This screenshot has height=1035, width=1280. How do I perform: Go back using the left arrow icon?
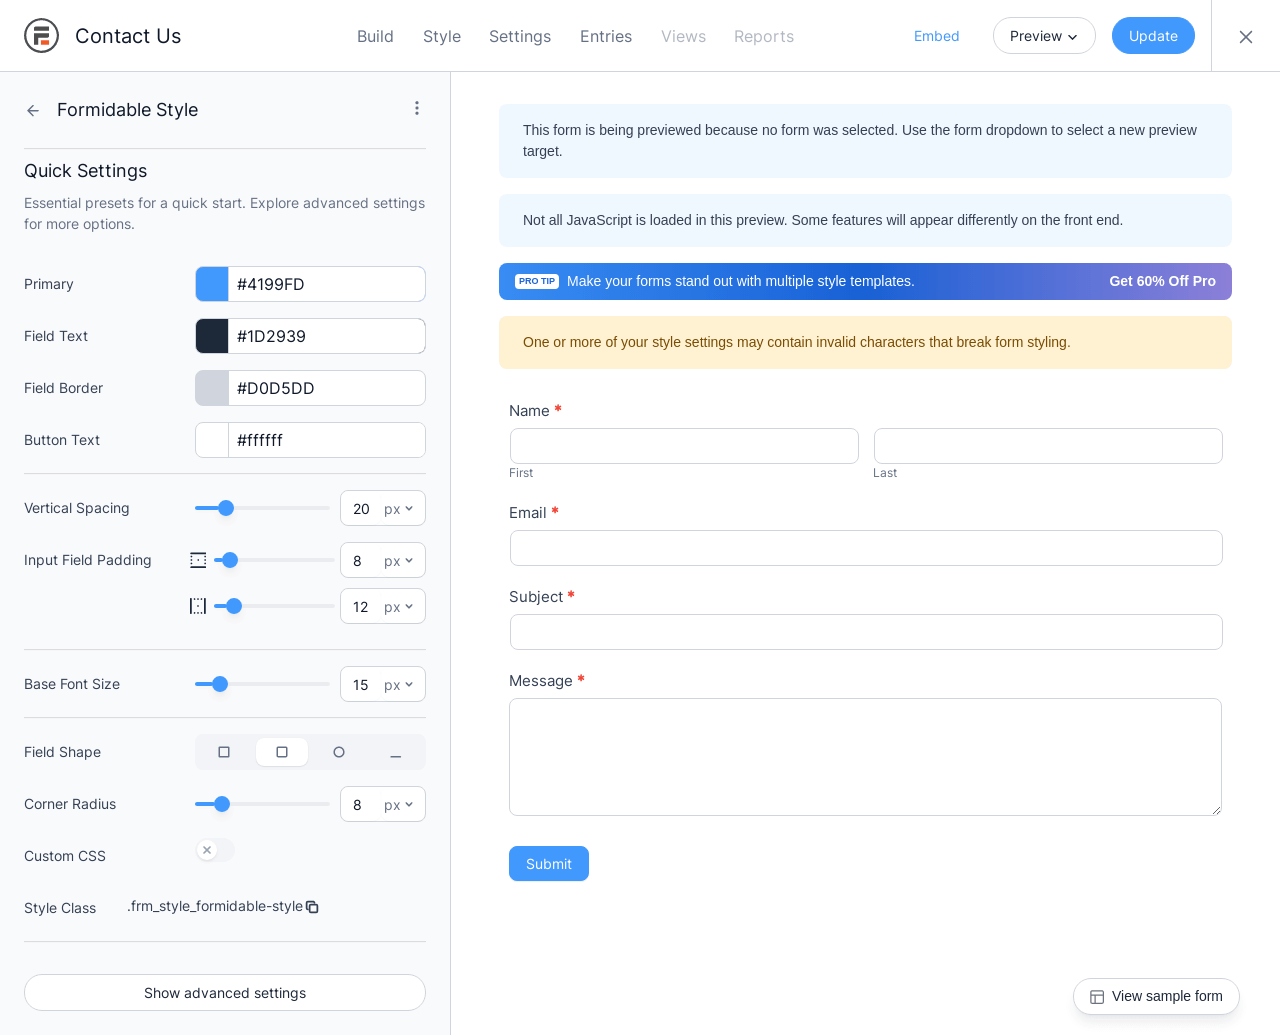pyautogui.click(x=33, y=110)
